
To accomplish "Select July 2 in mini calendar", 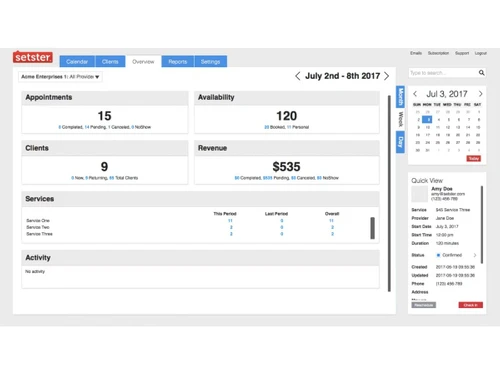I will [x=418, y=119].
